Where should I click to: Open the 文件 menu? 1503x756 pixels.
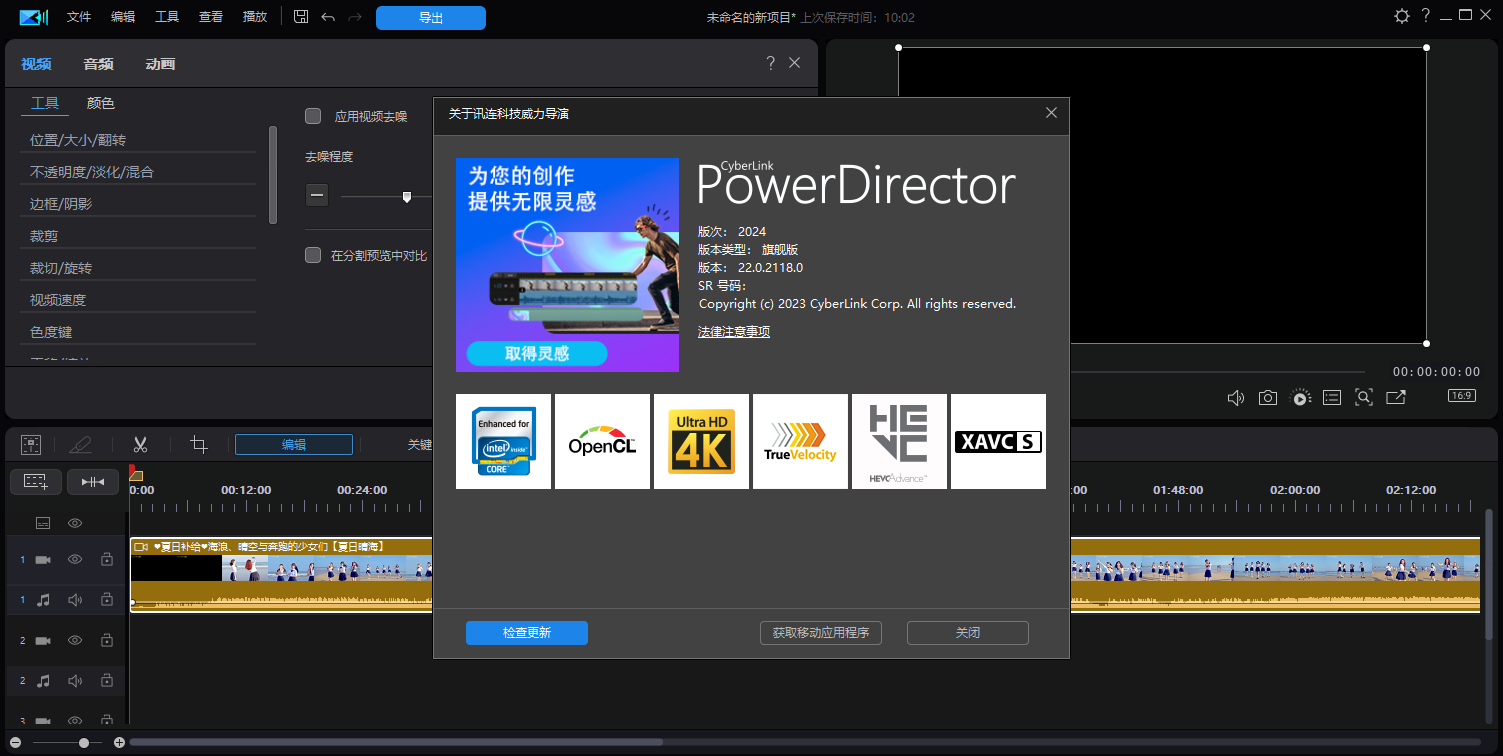click(x=79, y=17)
